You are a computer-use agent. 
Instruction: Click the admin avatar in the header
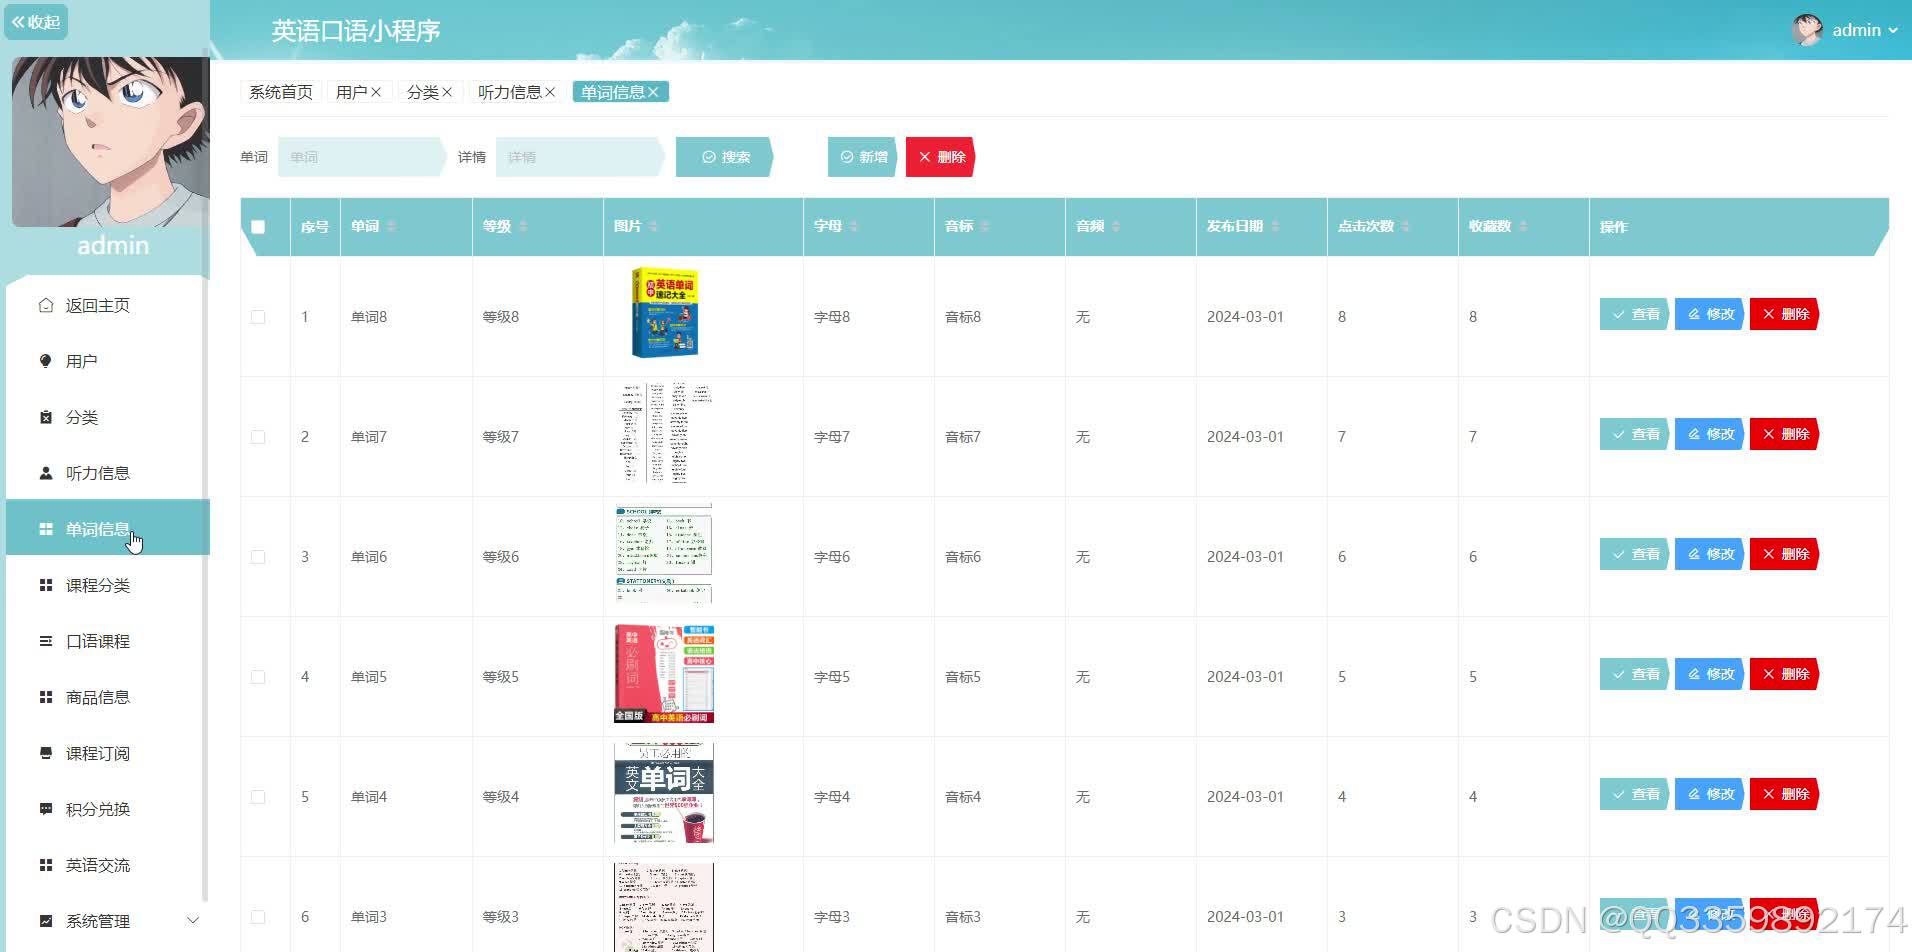click(1807, 30)
